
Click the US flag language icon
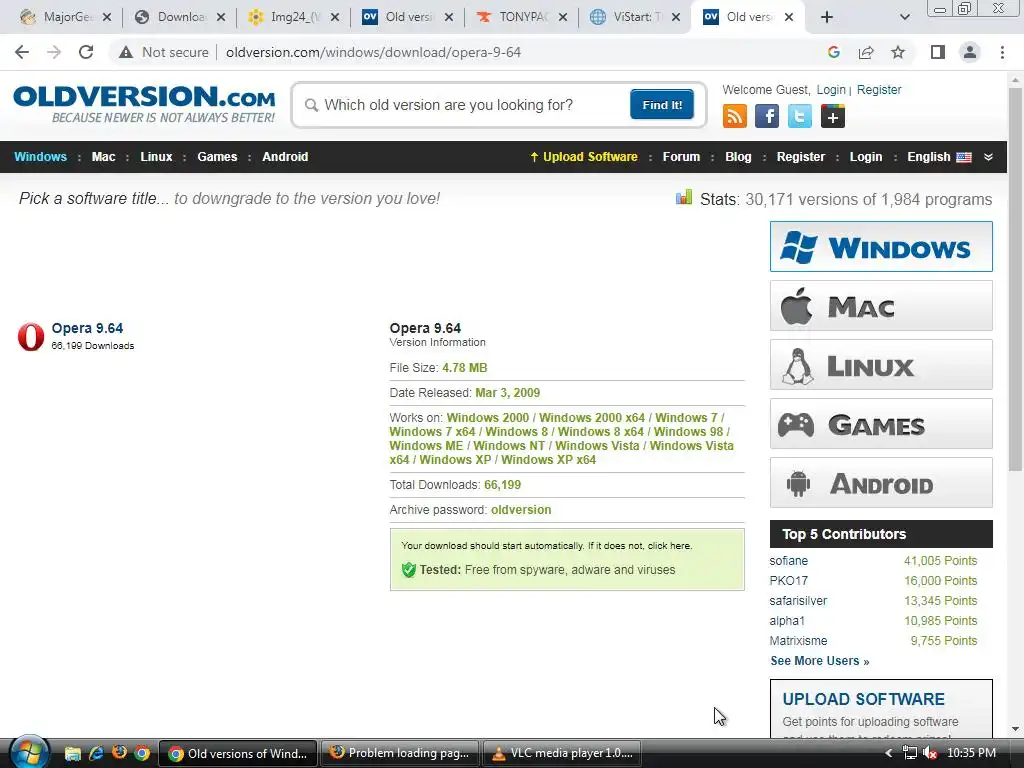coord(964,157)
